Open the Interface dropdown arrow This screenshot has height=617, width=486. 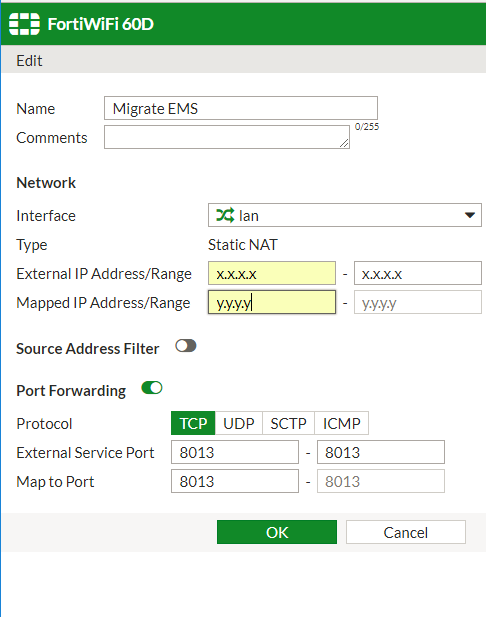pos(469,215)
